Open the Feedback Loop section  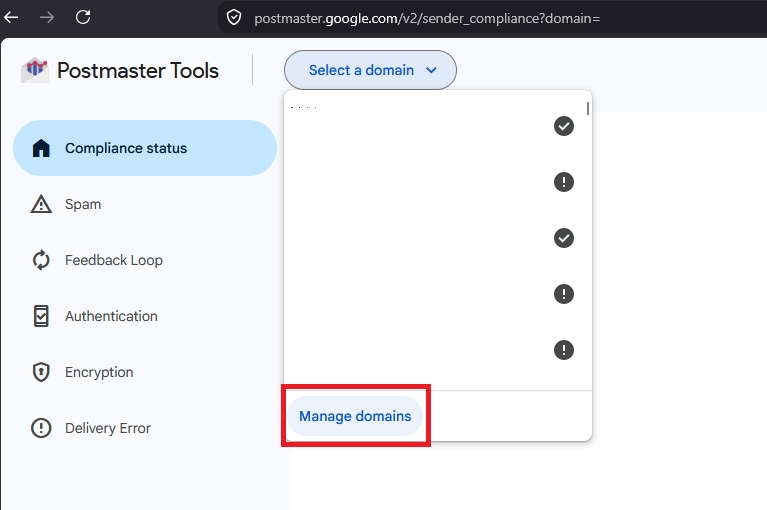click(x=145, y=260)
